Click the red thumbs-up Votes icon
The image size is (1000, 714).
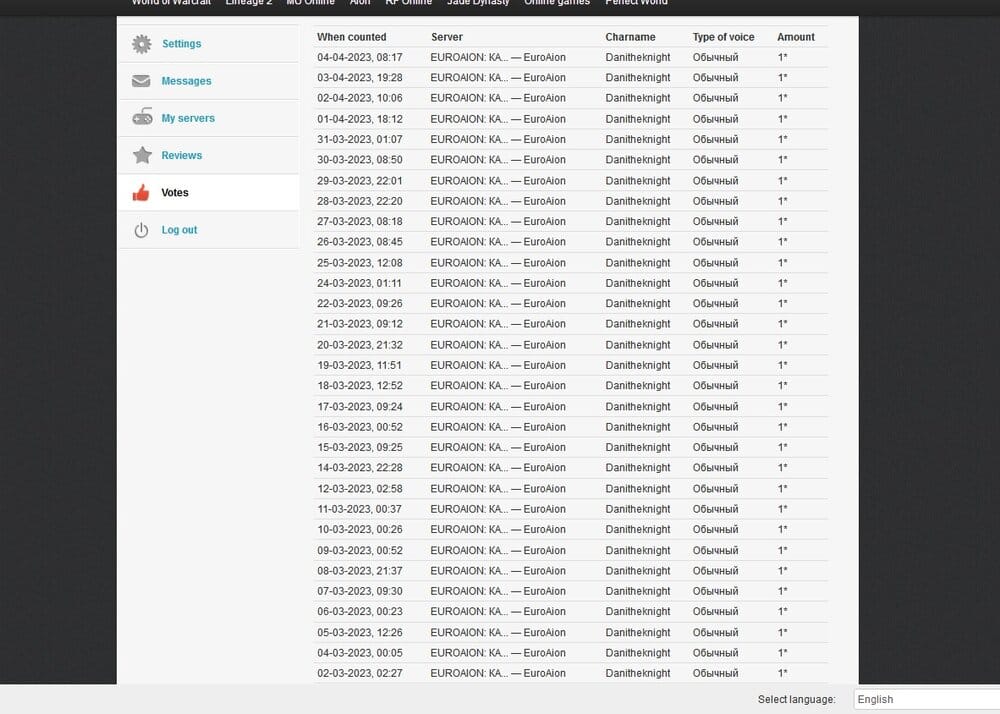142,193
